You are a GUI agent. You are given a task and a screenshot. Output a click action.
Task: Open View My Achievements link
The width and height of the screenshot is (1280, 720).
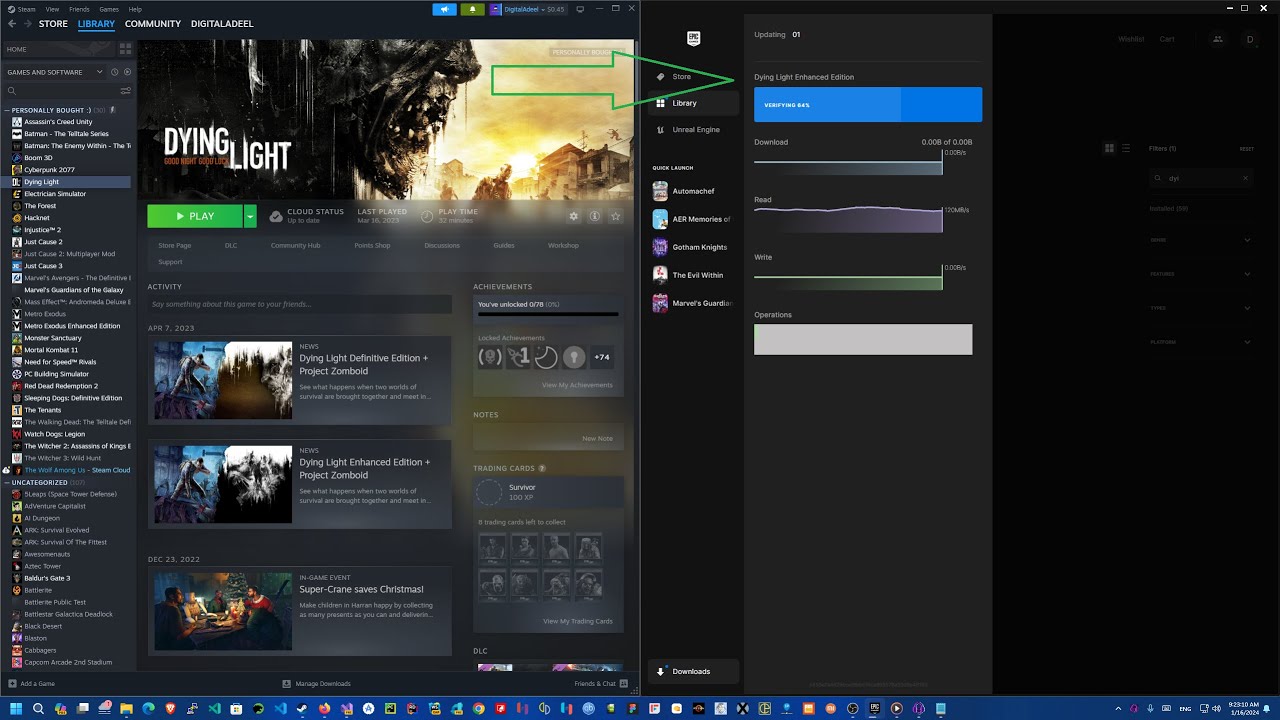(577, 385)
